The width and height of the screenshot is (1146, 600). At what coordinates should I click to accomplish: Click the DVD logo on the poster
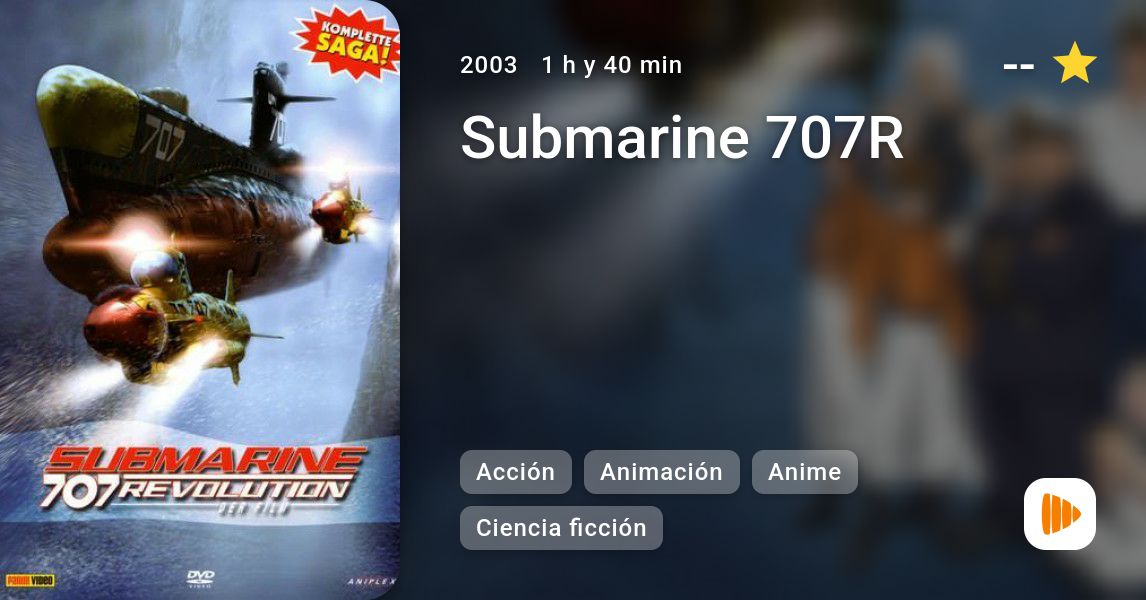[x=200, y=578]
